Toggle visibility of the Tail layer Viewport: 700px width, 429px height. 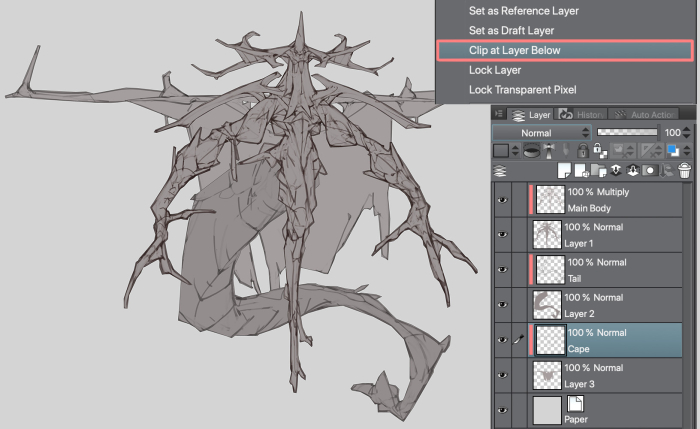[502, 270]
